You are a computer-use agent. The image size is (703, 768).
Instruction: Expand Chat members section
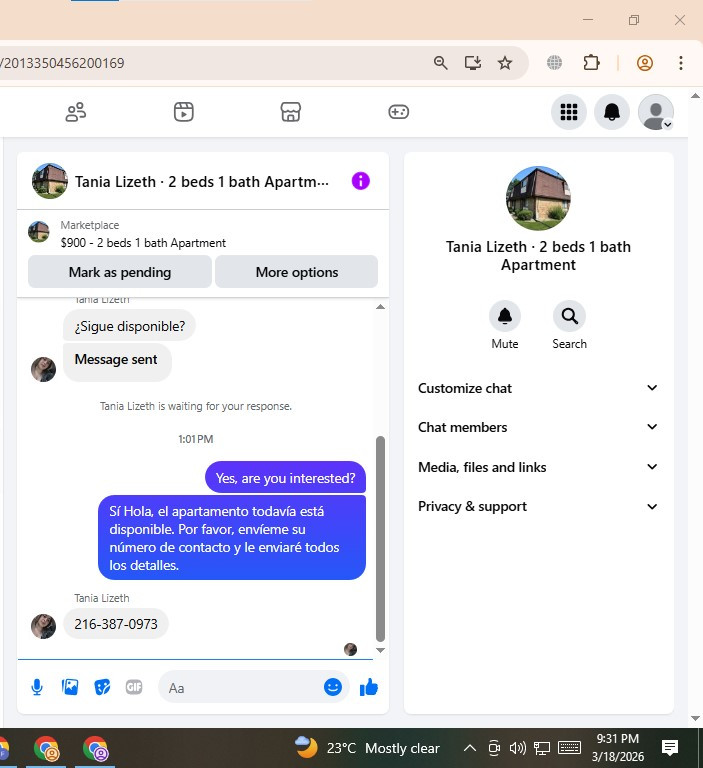(x=538, y=428)
